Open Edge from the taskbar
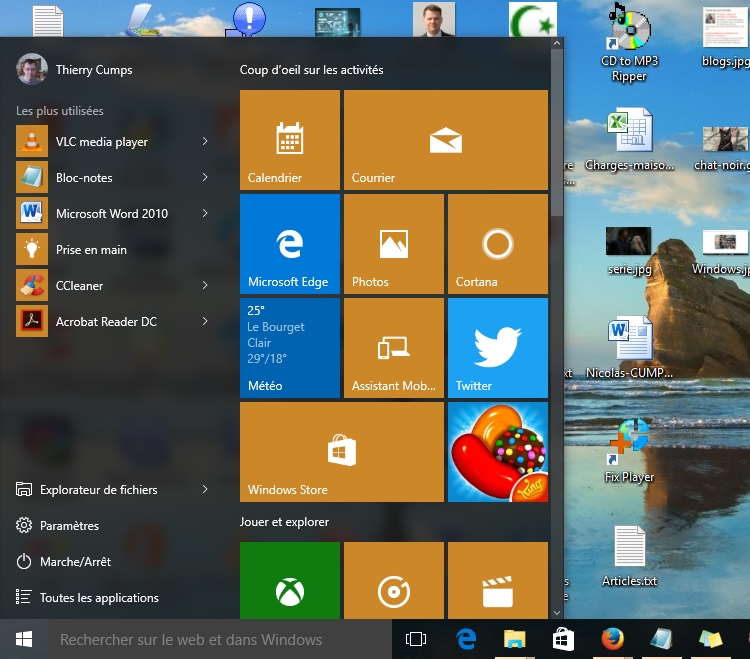The image size is (750, 659). [466, 639]
